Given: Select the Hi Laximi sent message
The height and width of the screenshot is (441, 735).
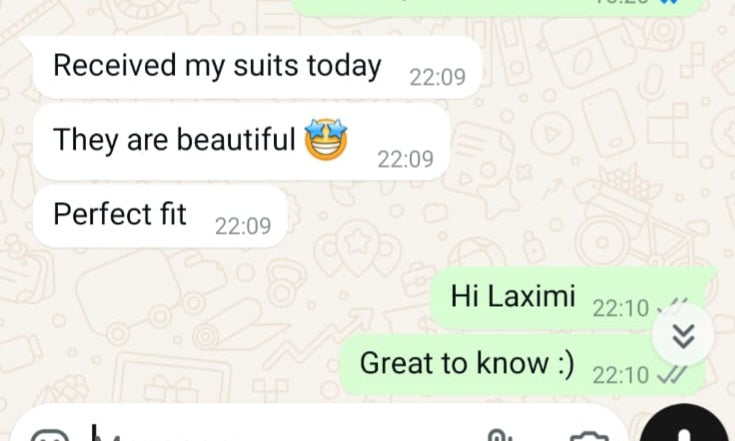Looking at the screenshot, I should [x=572, y=298].
